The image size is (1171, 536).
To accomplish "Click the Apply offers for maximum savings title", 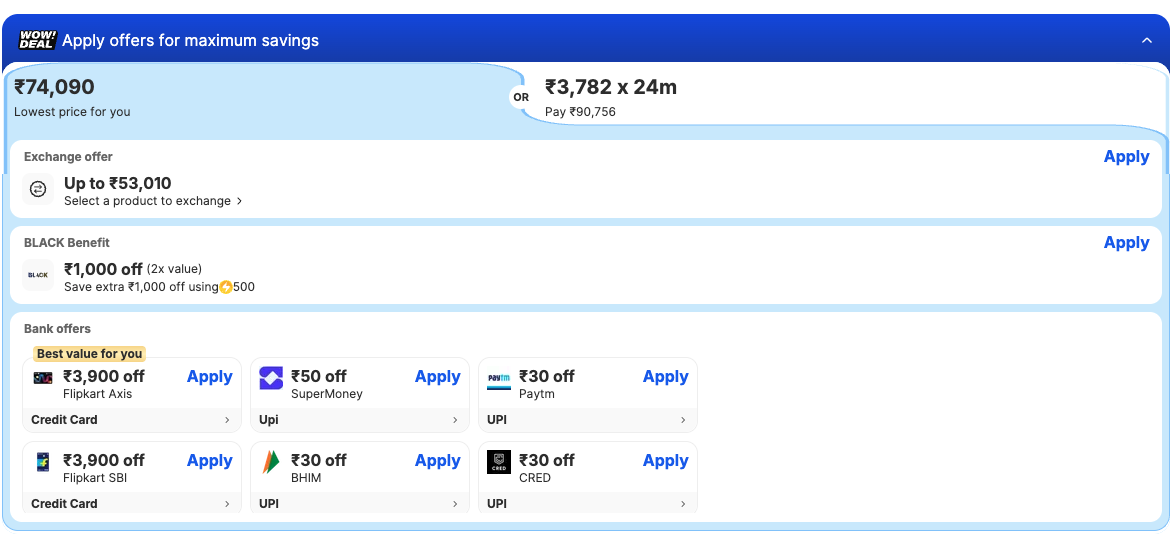I will (190, 40).
